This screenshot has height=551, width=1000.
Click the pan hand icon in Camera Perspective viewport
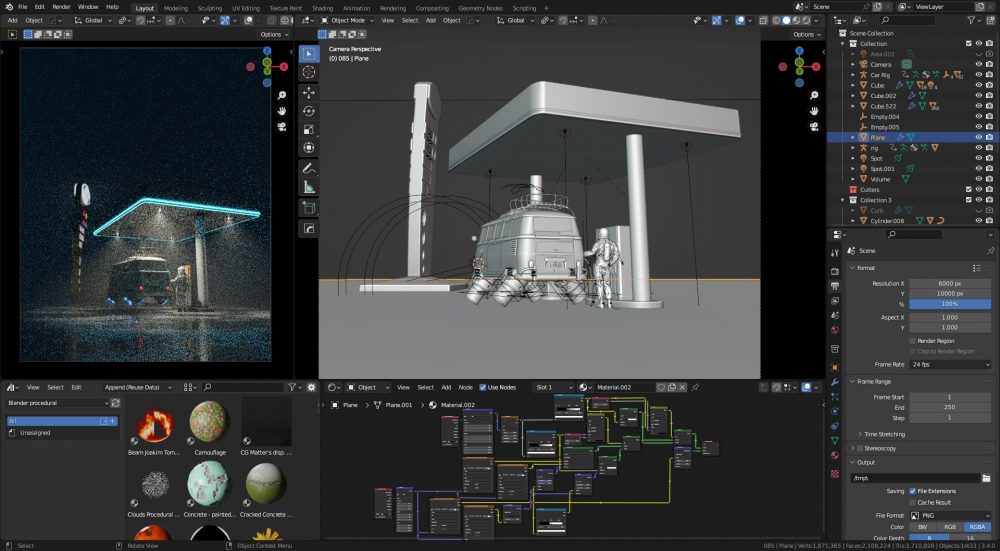tap(814, 111)
